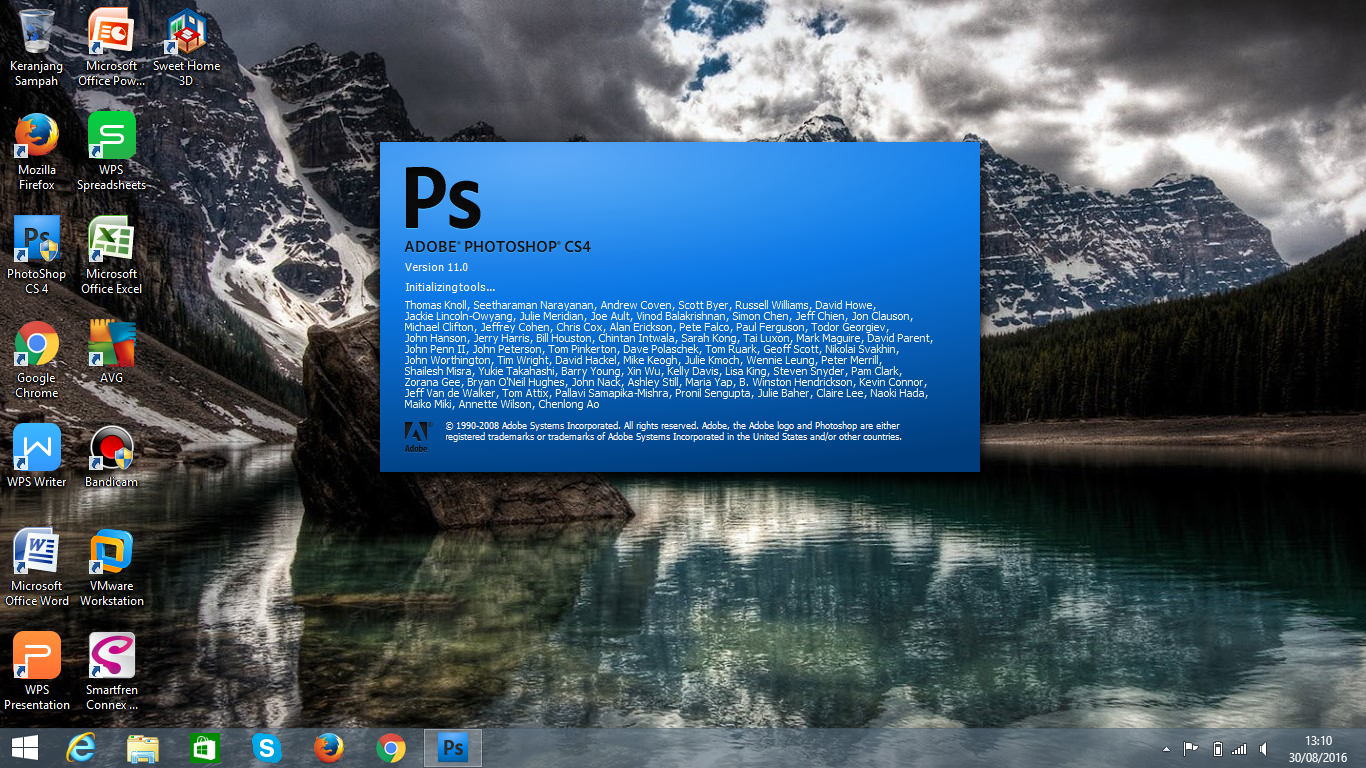Click the credit name "Chenlong Ao"
Image resolution: width=1366 pixels, height=768 pixels.
(x=569, y=404)
